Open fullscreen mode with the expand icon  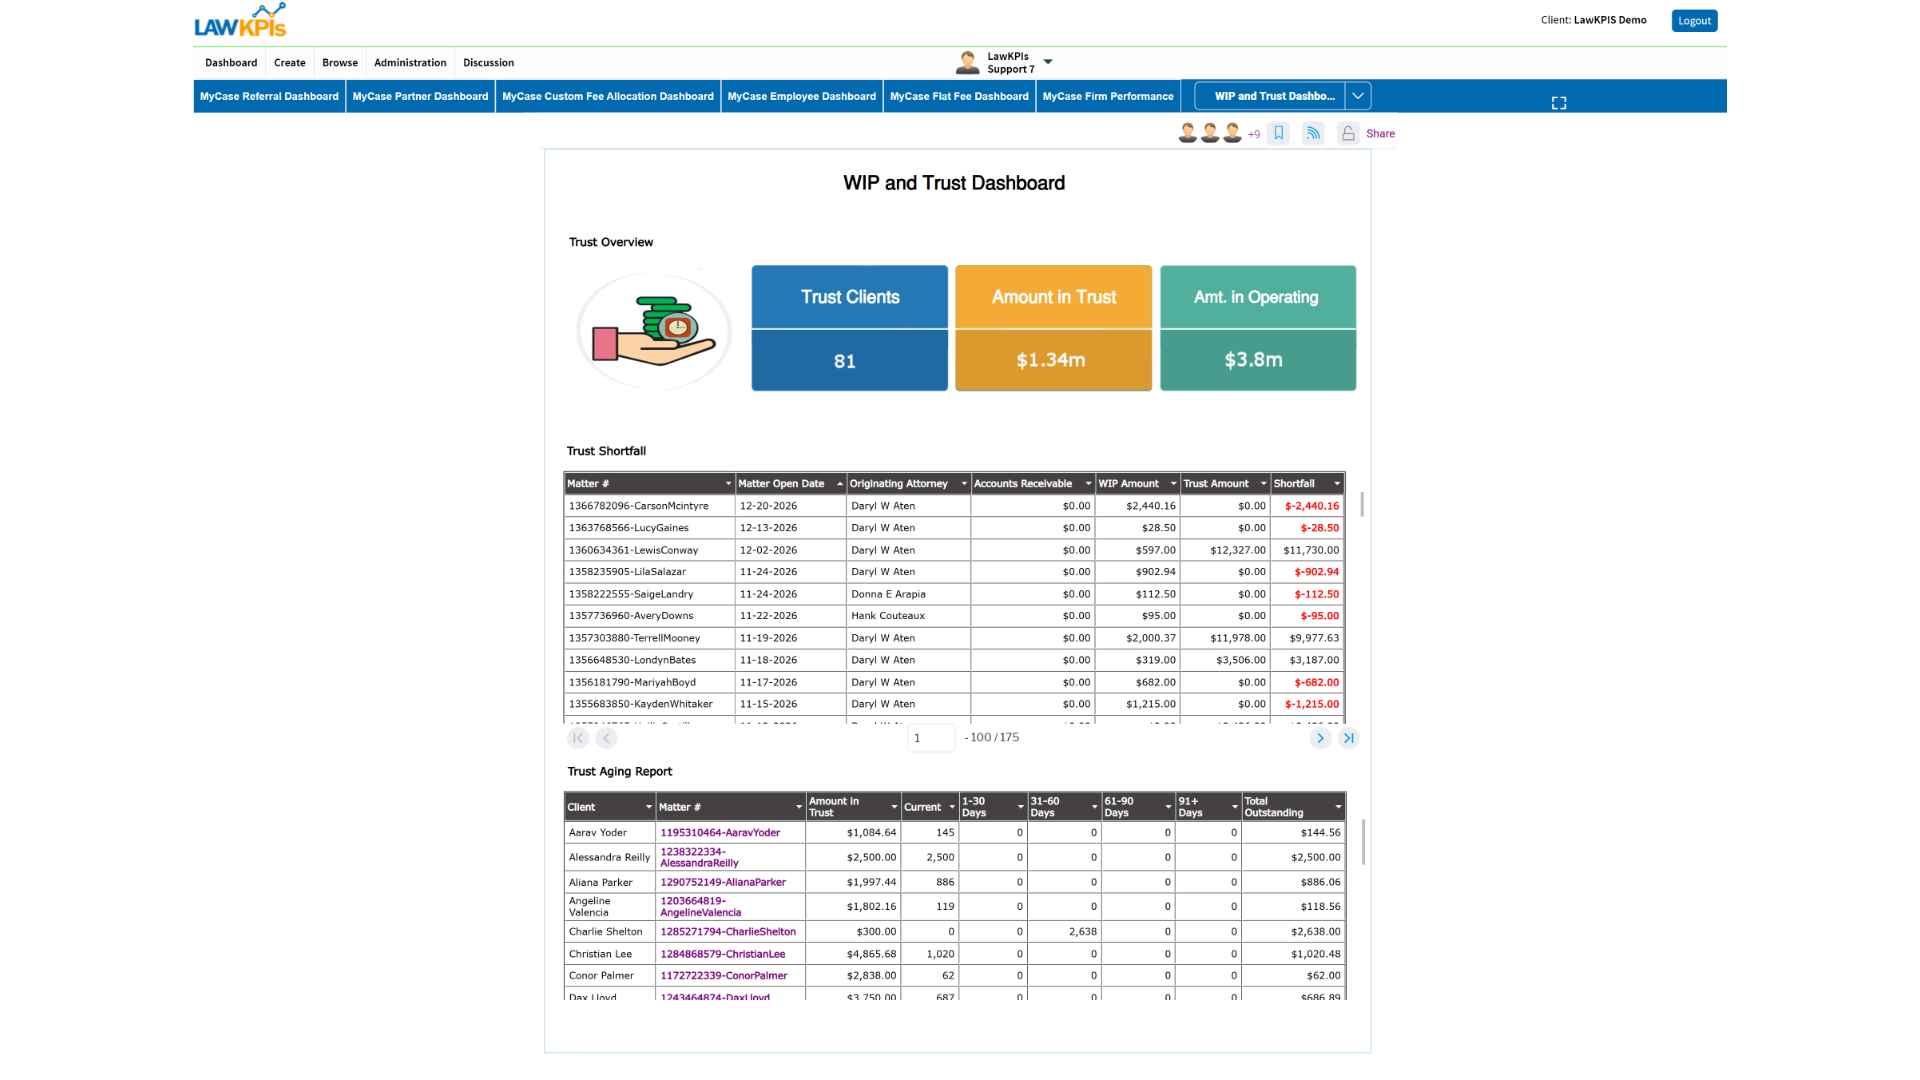click(x=1558, y=103)
